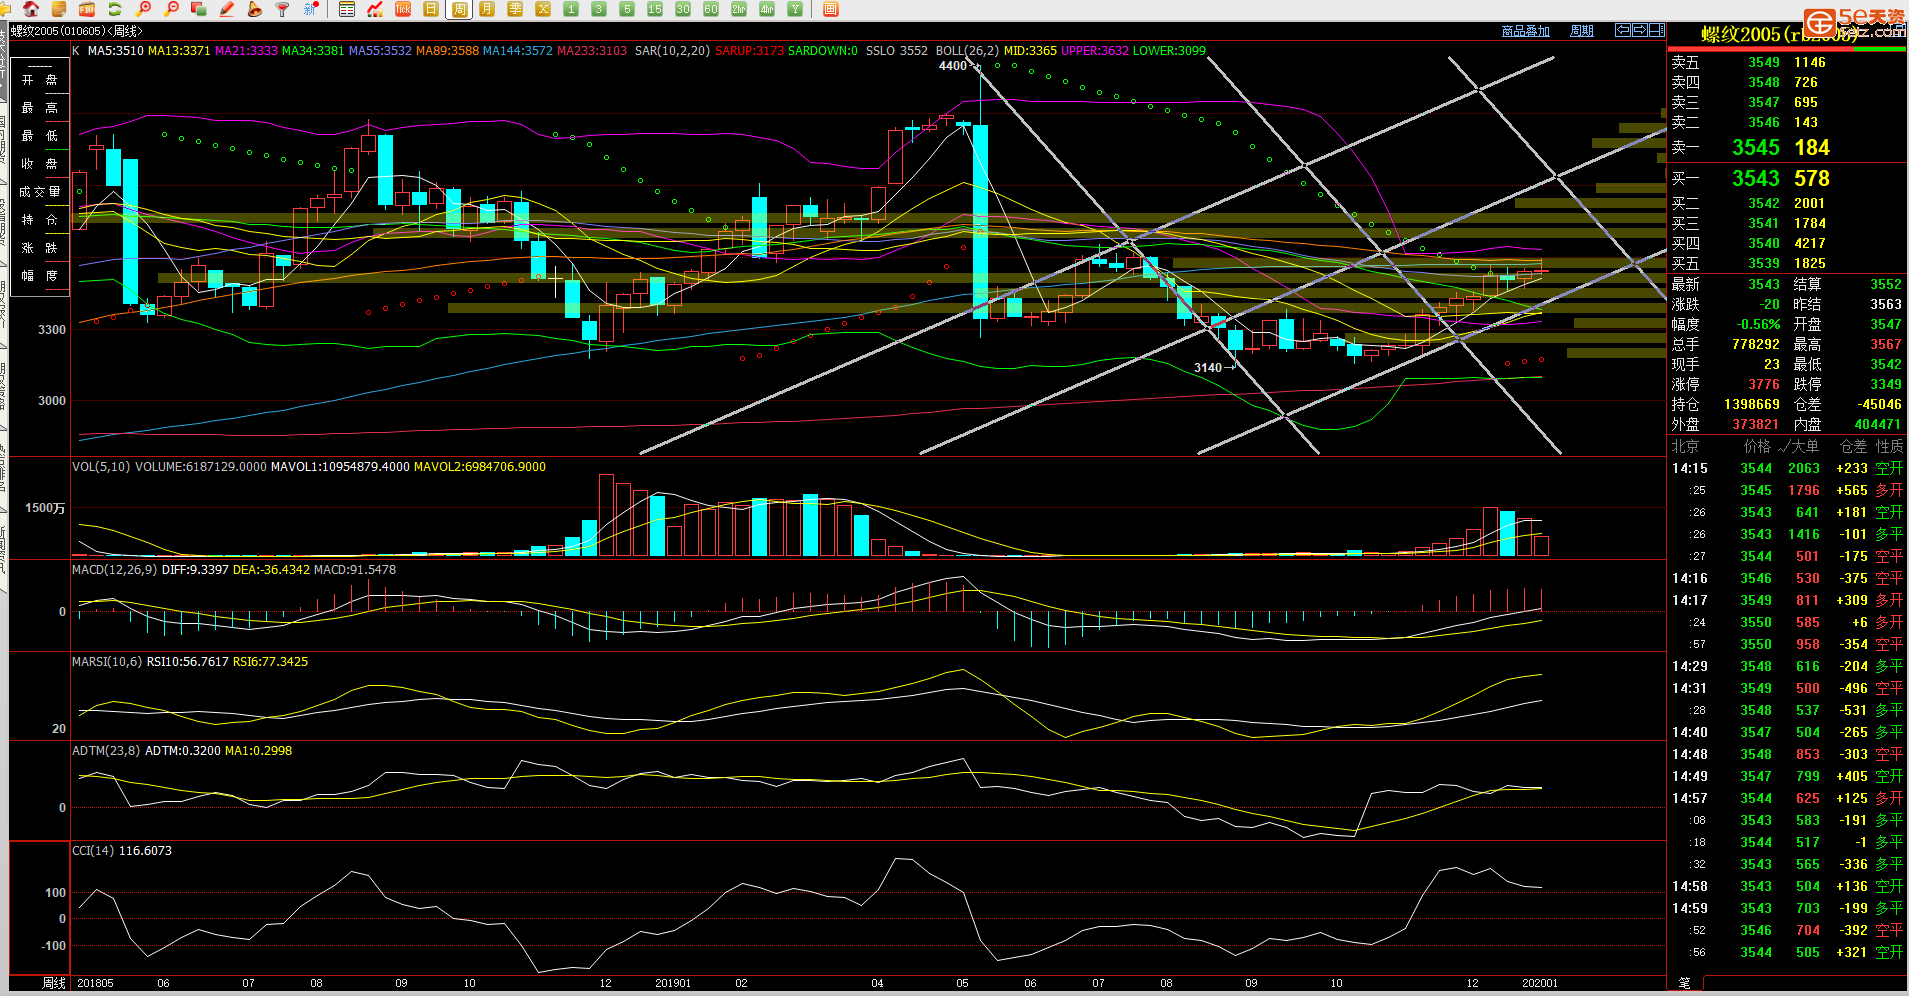Open the 周期 period link

point(1581,31)
